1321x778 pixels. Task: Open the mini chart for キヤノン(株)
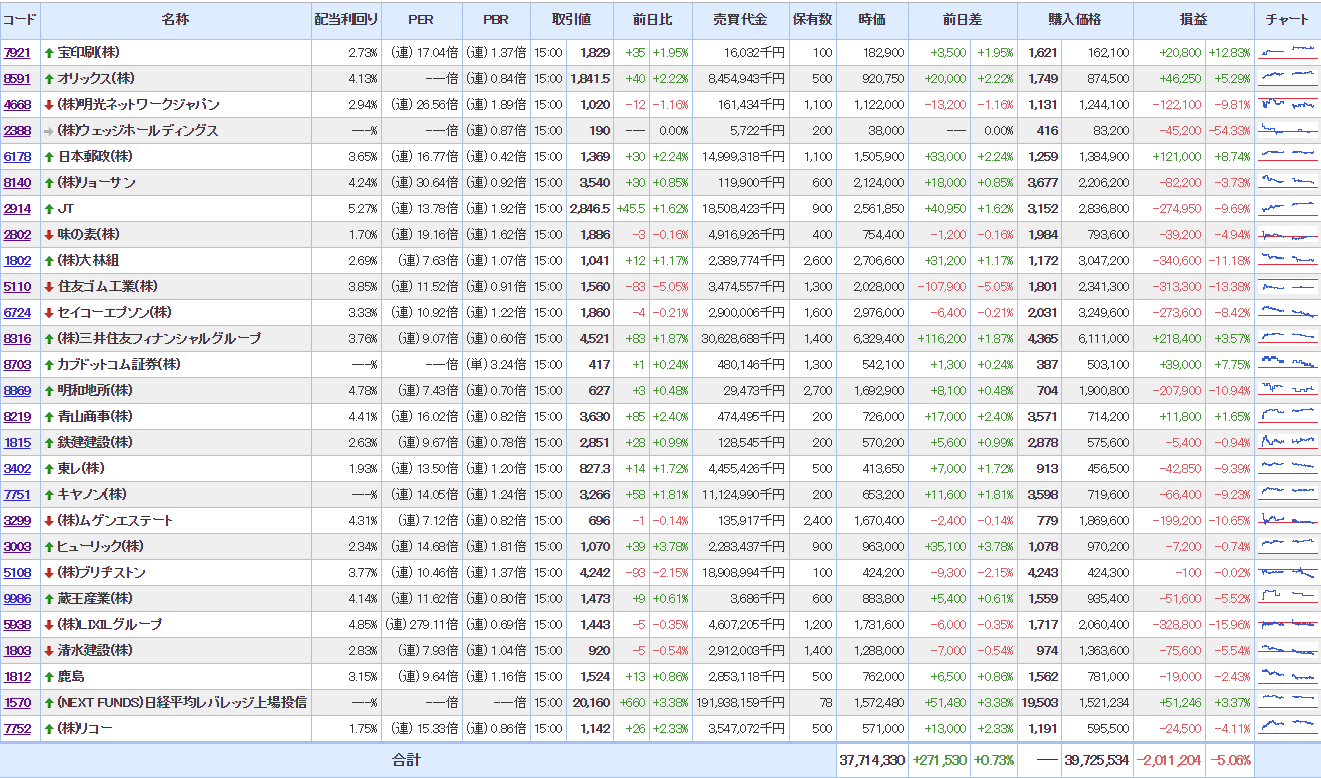1287,494
